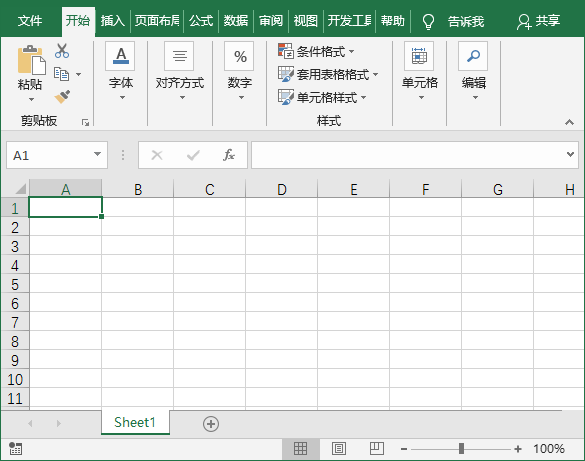Viewport: 585px width, 461px height.
Task: Select row 5 header
Action: click(15, 284)
